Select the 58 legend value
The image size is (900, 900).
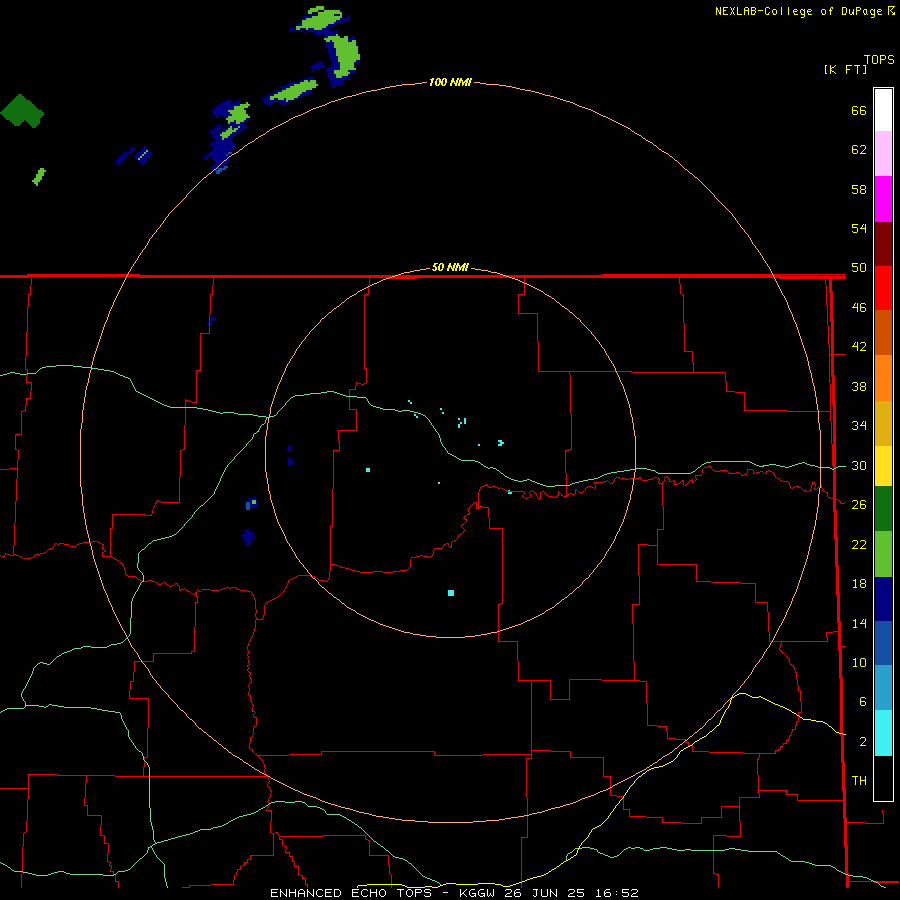[859, 189]
